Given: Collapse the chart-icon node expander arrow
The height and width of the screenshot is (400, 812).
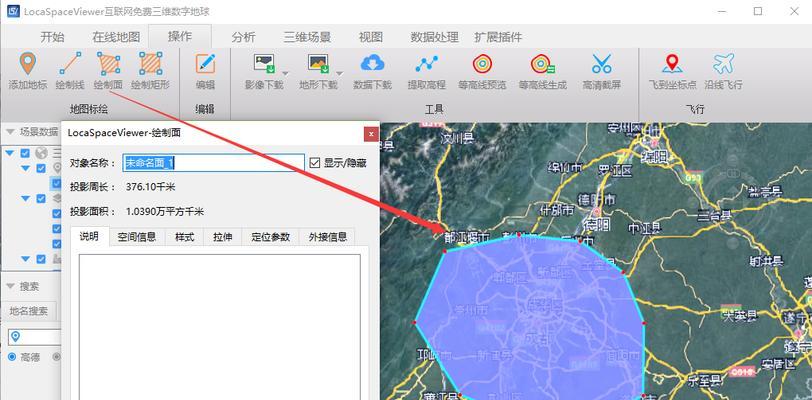Looking at the screenshot, I should (x=26, y=259).
